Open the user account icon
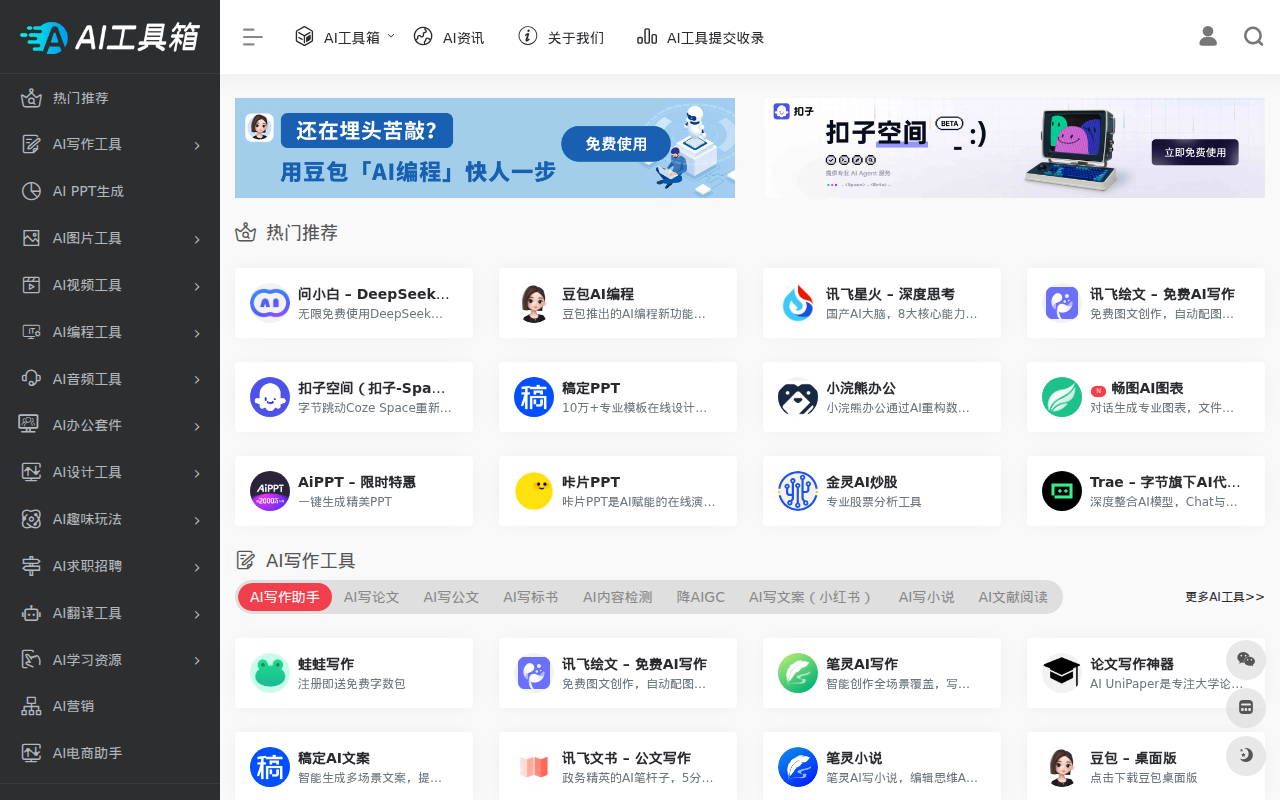The image size is (1280, 800). pos(1208,36)
